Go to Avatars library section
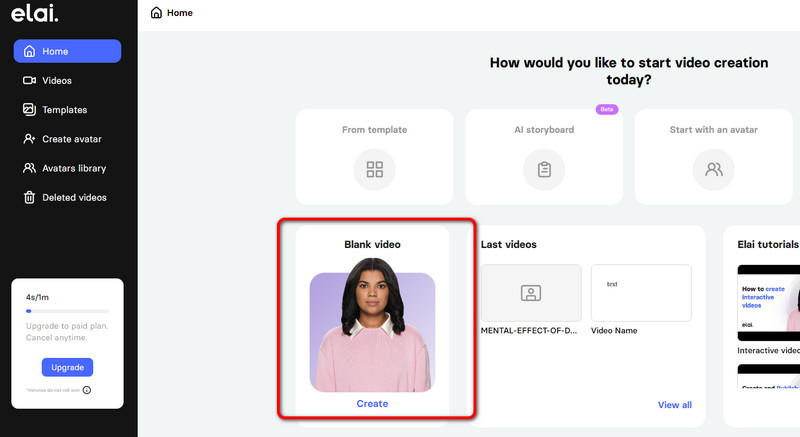 pos(73,168)
